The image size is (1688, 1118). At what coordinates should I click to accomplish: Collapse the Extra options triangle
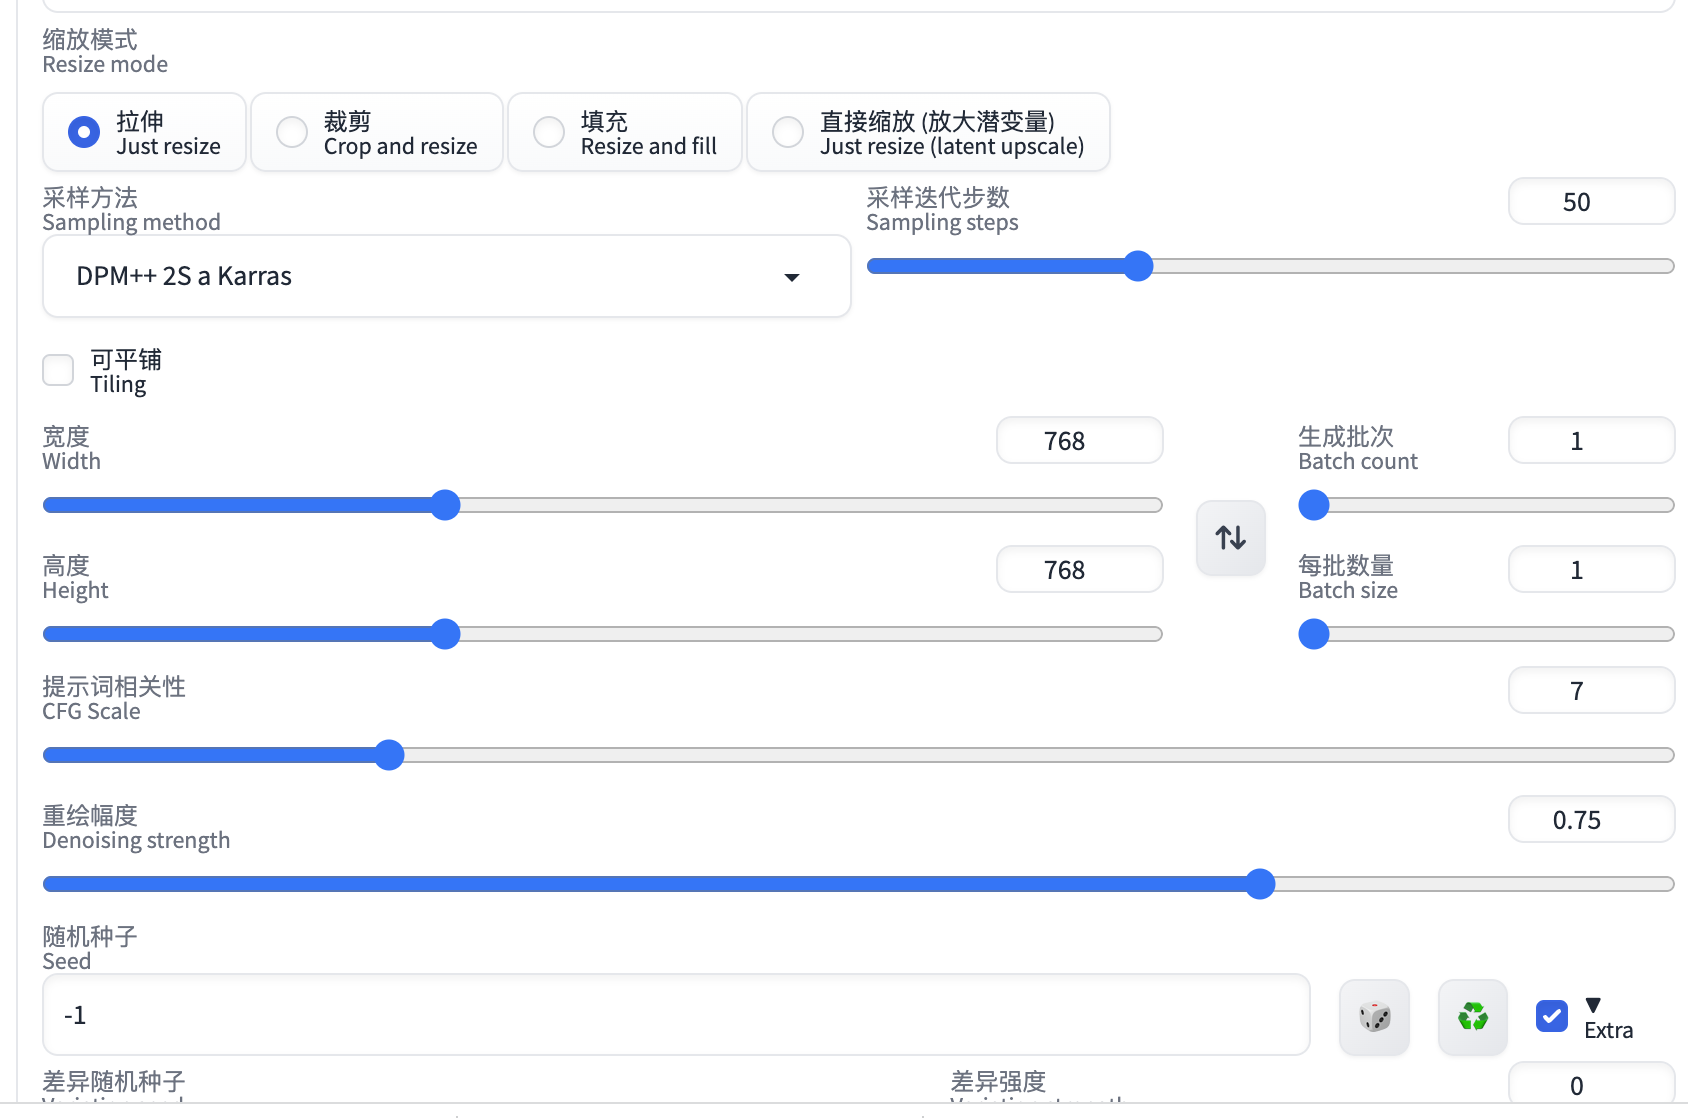coord(1594,1004)
